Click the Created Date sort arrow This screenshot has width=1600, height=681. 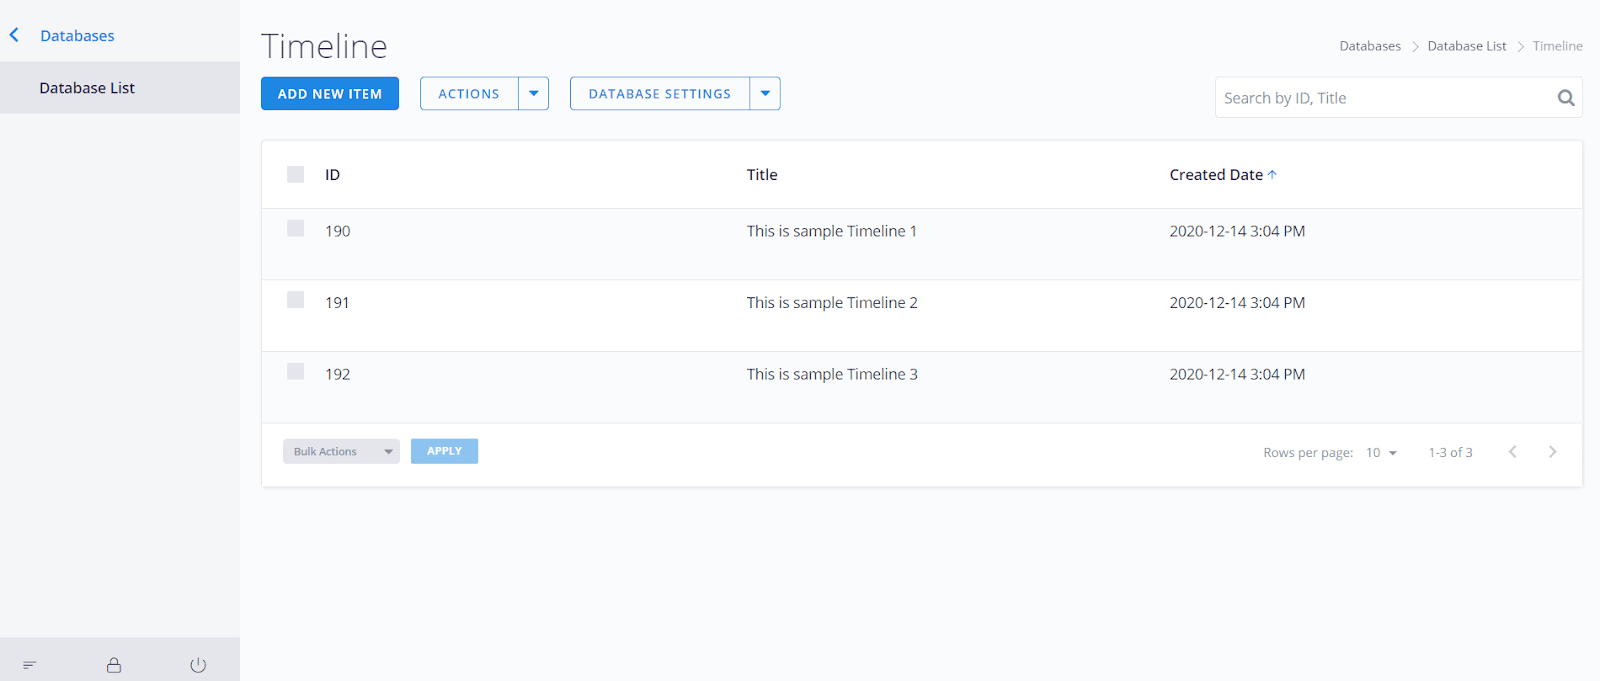click(1272, 174)
